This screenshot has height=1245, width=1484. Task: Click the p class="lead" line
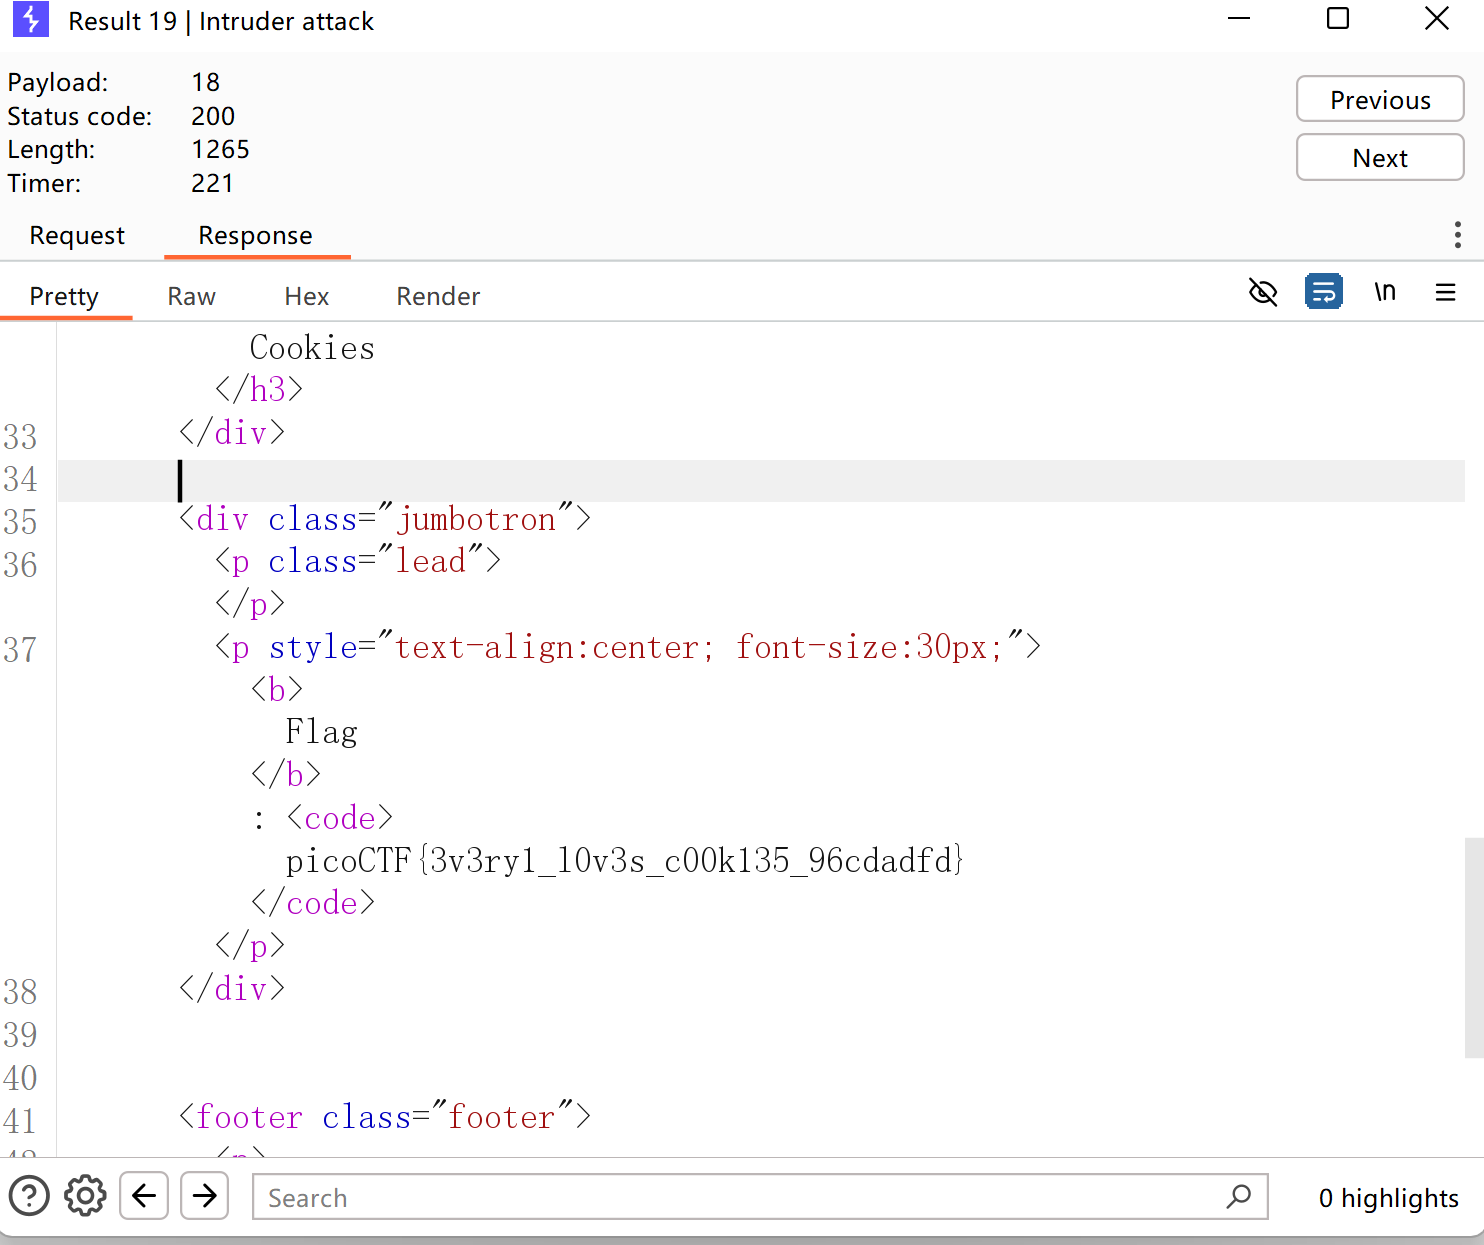358,561
